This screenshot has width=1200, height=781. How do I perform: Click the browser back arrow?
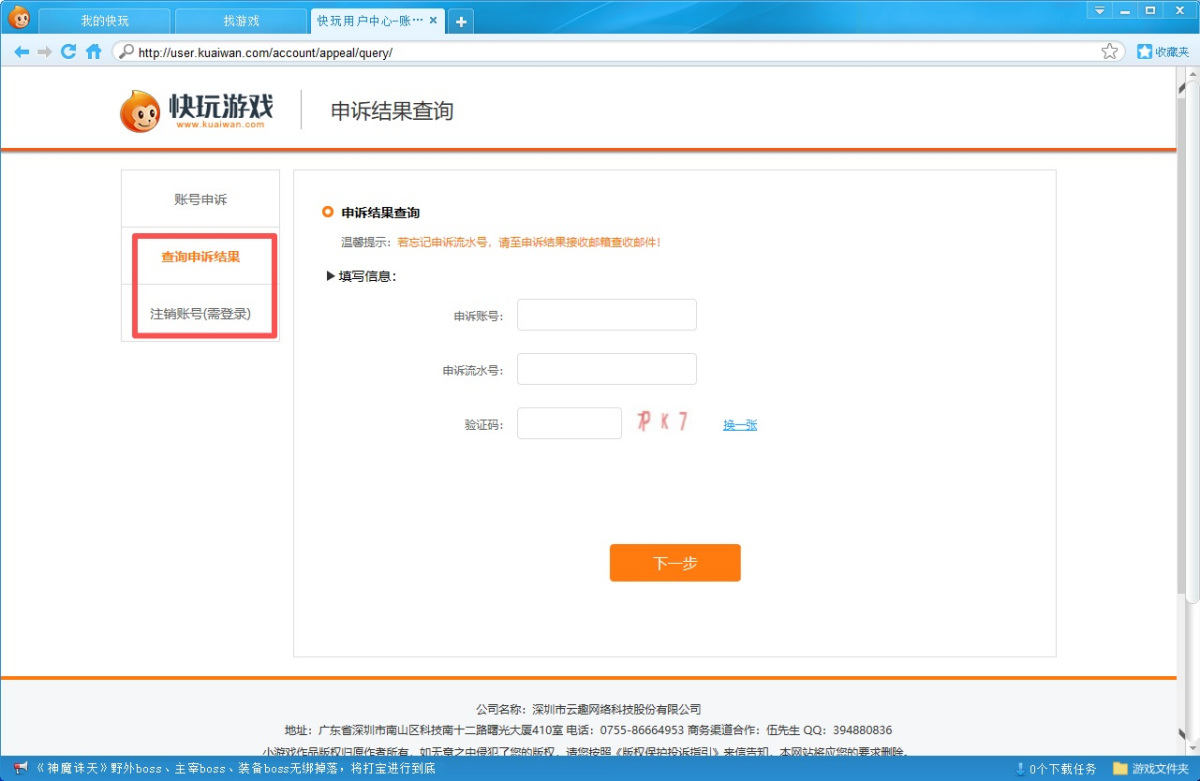click(x=21, y=52)
